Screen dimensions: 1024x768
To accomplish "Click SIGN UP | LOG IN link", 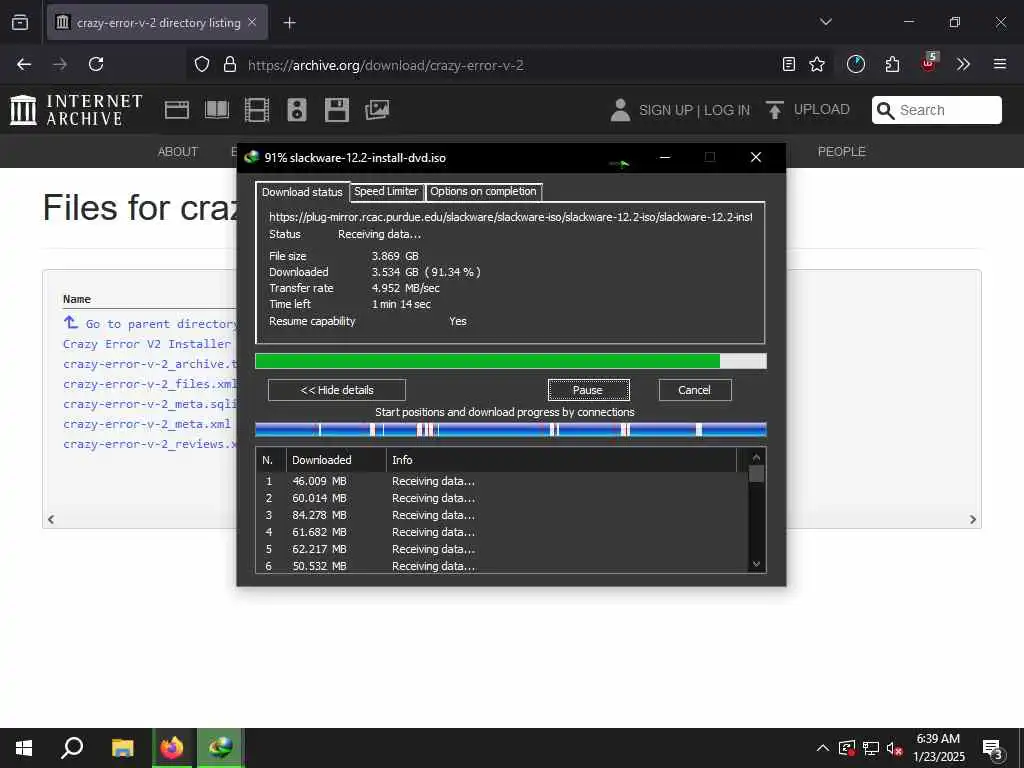I will point(695,110).
